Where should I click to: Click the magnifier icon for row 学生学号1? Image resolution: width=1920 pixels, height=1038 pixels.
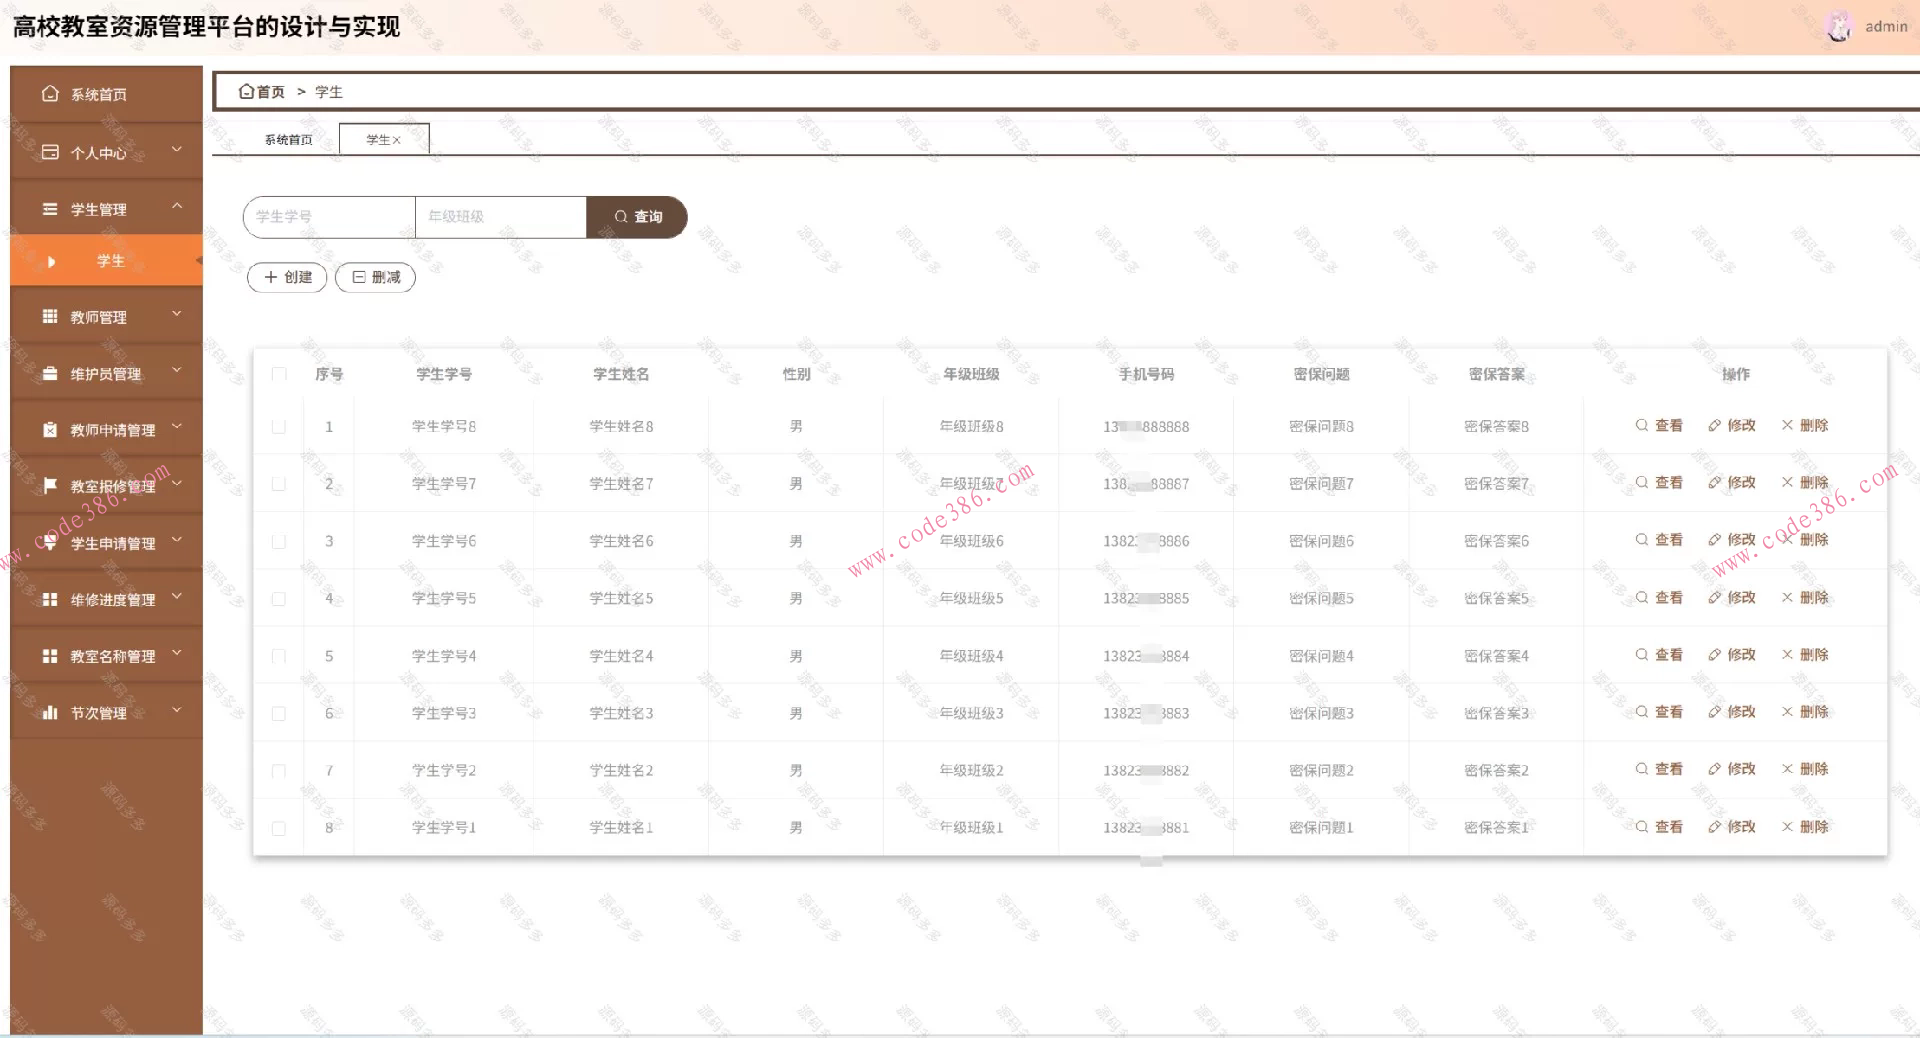point(1642,826)
